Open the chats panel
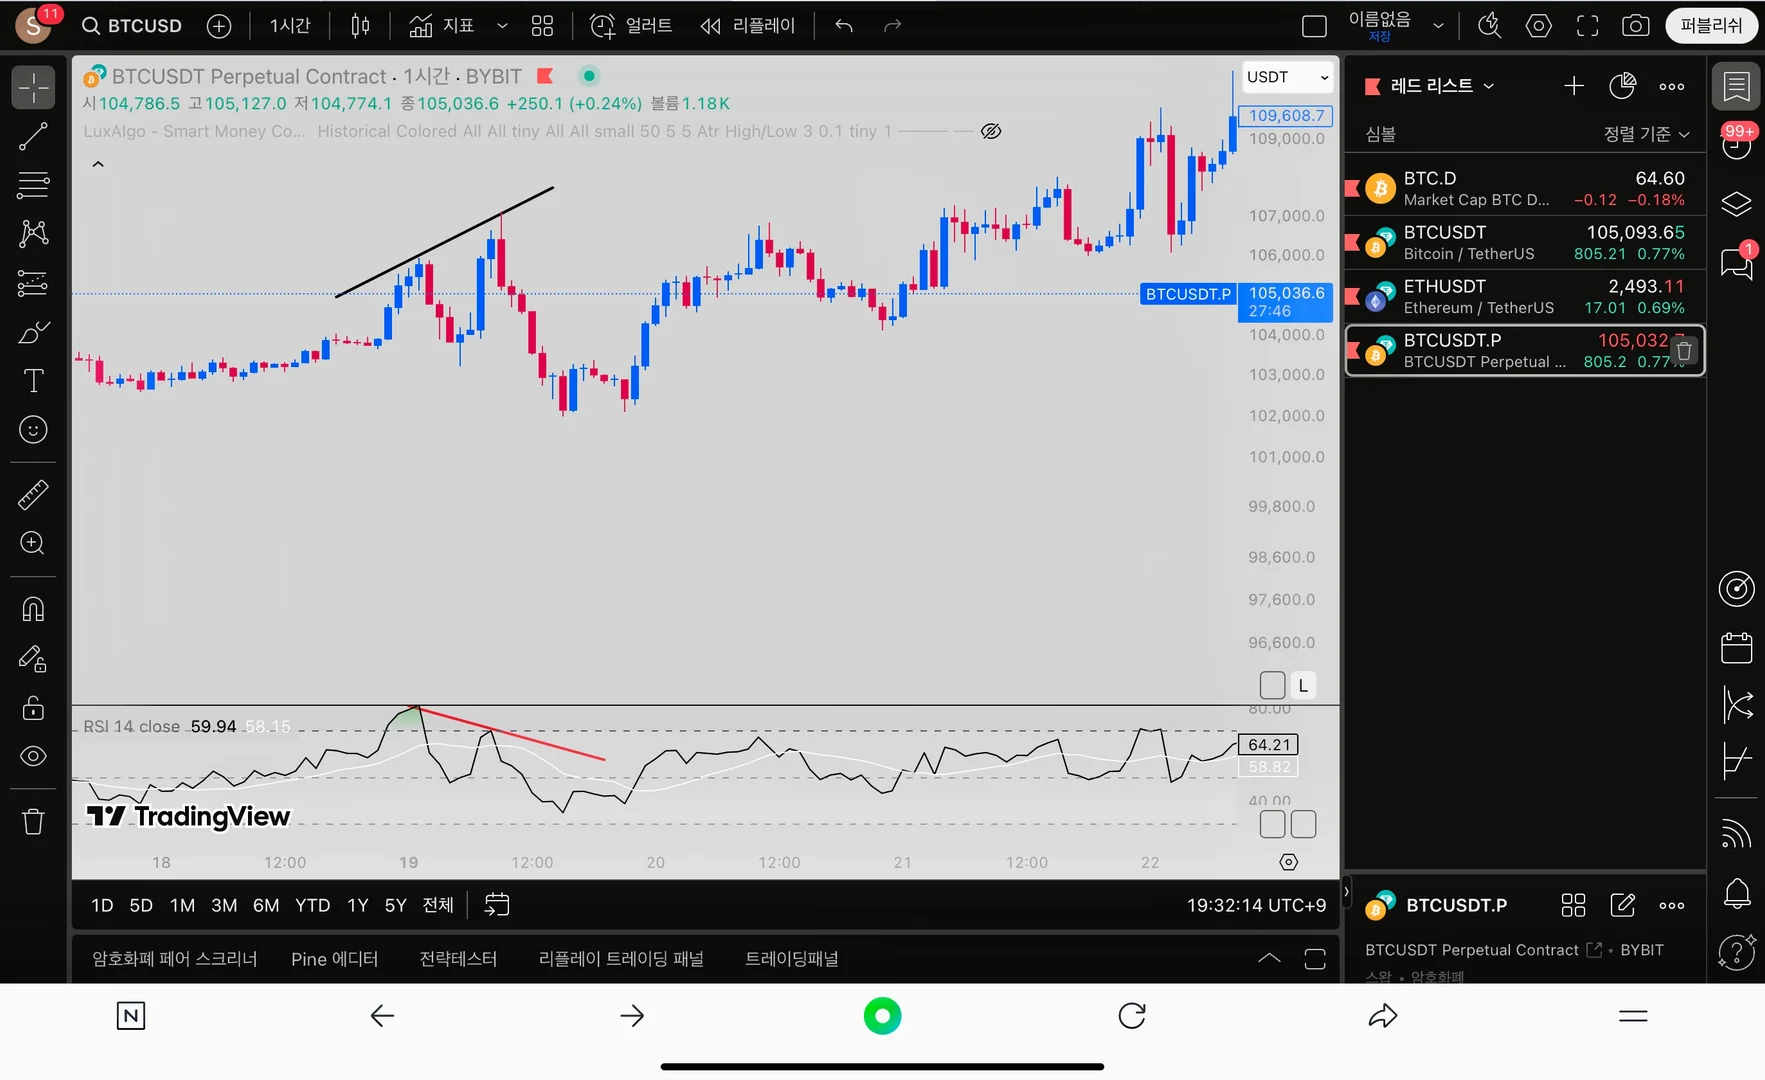This screenshot has height=1080, width=1765. (1737, 263)
